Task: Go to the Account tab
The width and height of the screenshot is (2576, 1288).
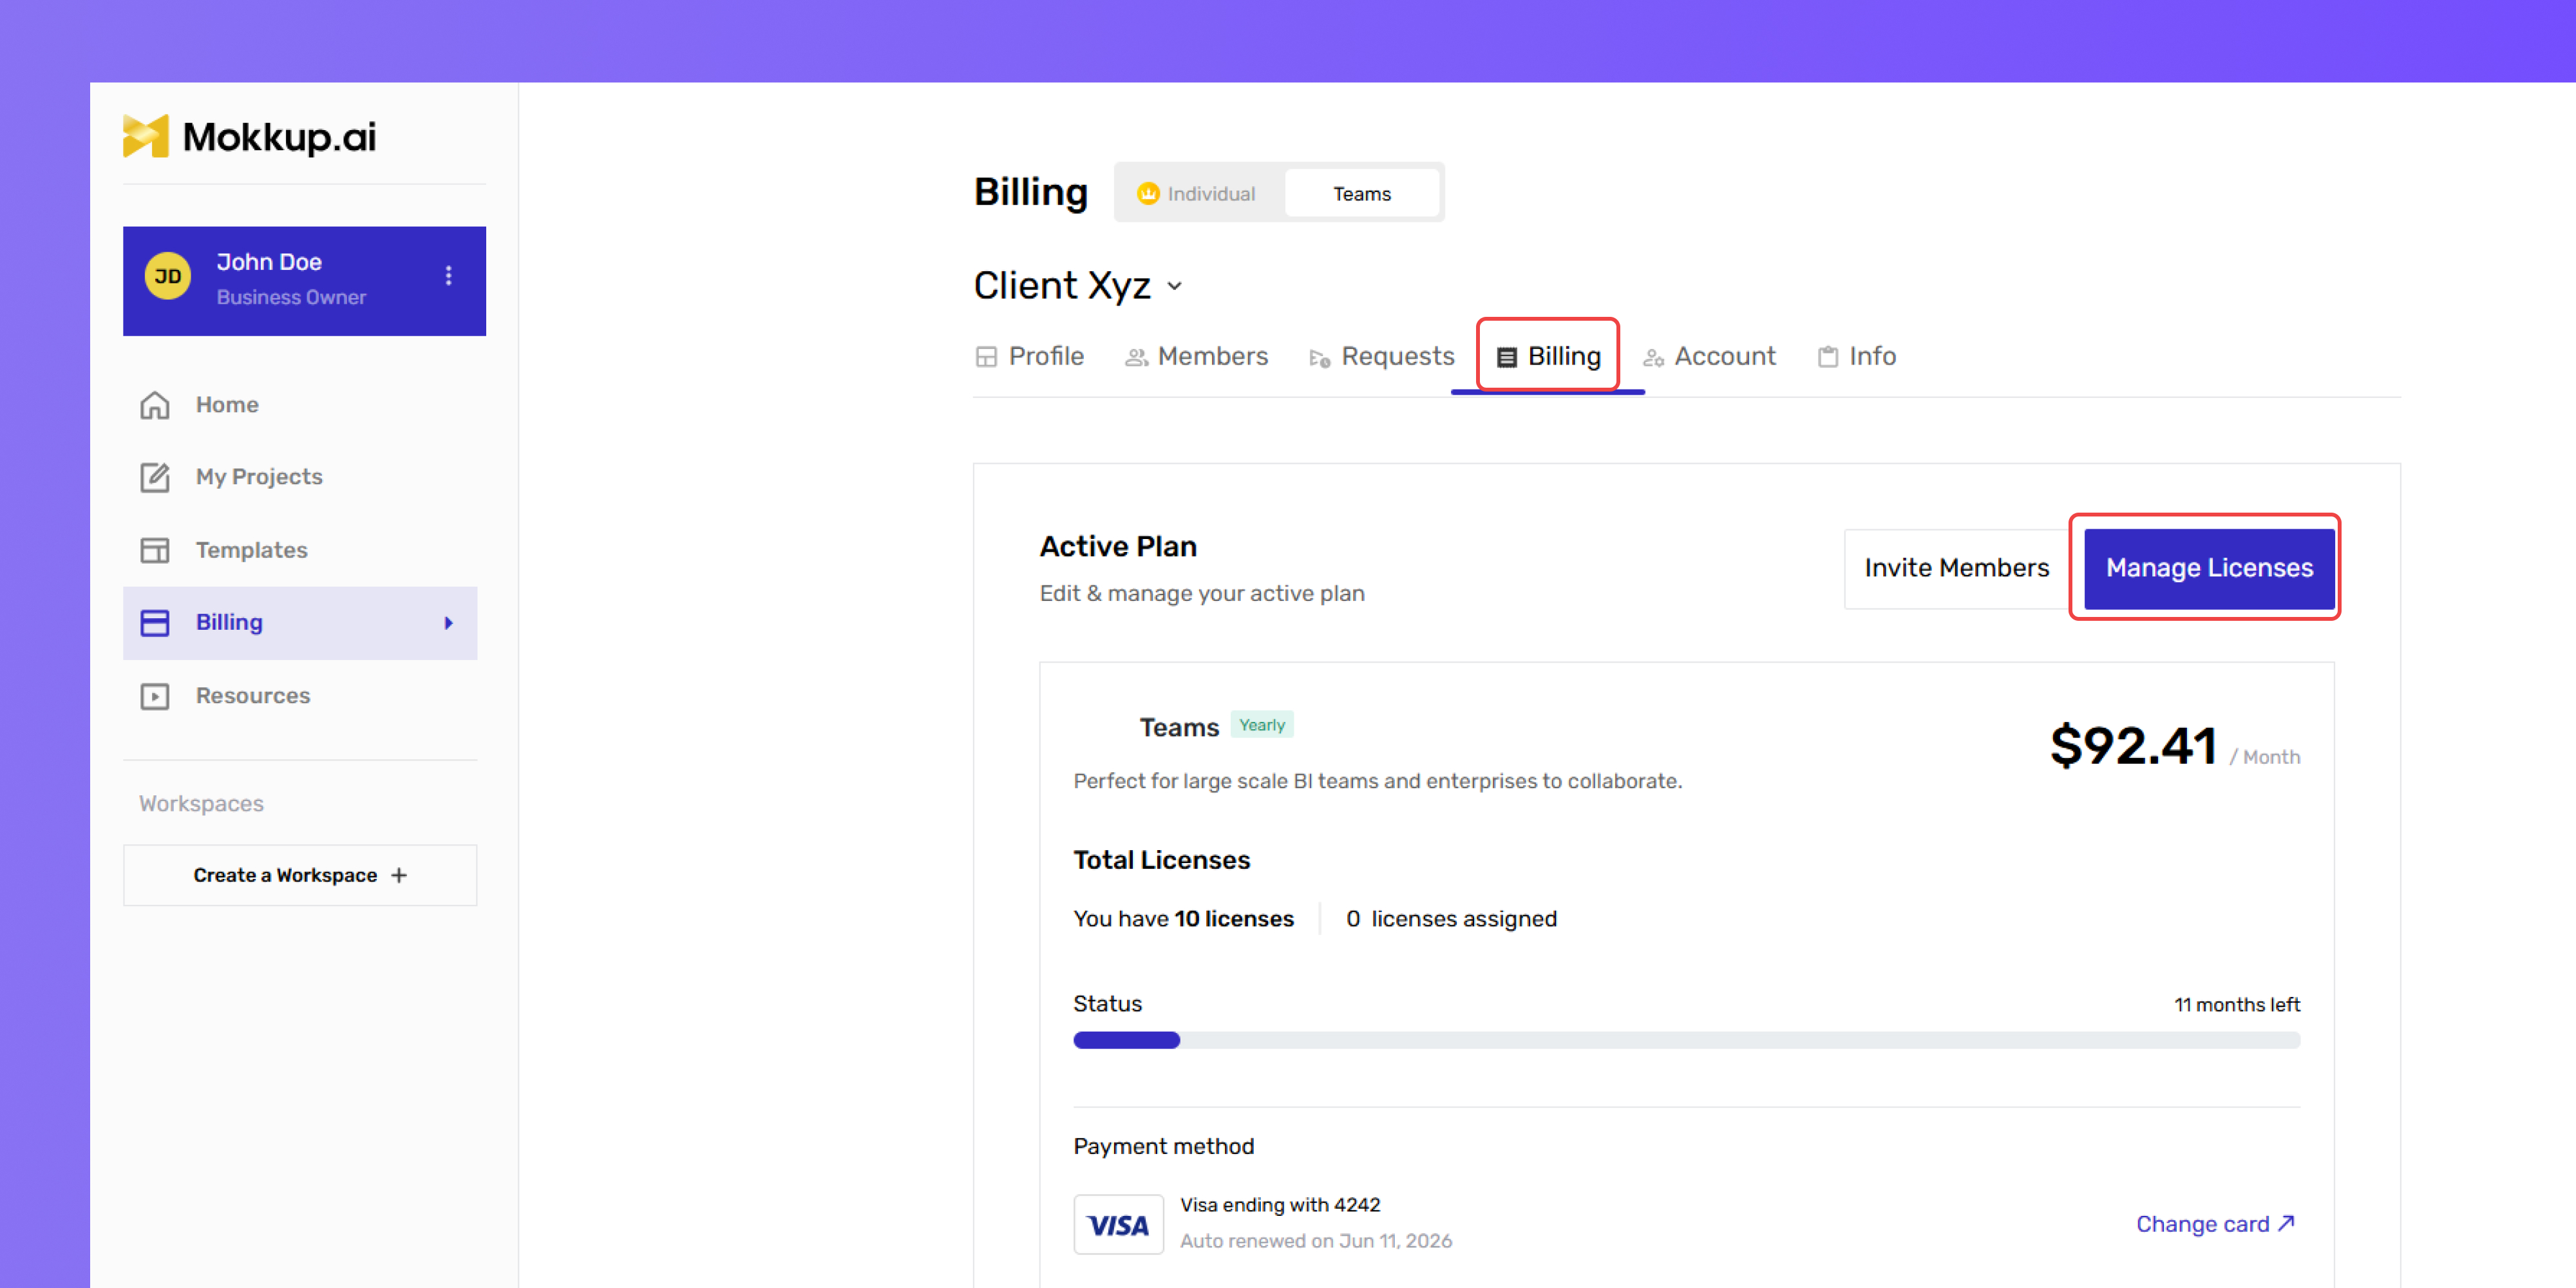Action: [1709, 357]
